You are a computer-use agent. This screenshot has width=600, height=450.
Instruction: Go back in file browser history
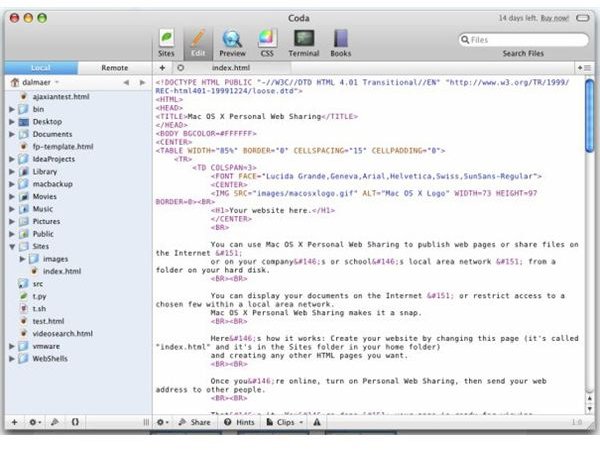[126, 82]
